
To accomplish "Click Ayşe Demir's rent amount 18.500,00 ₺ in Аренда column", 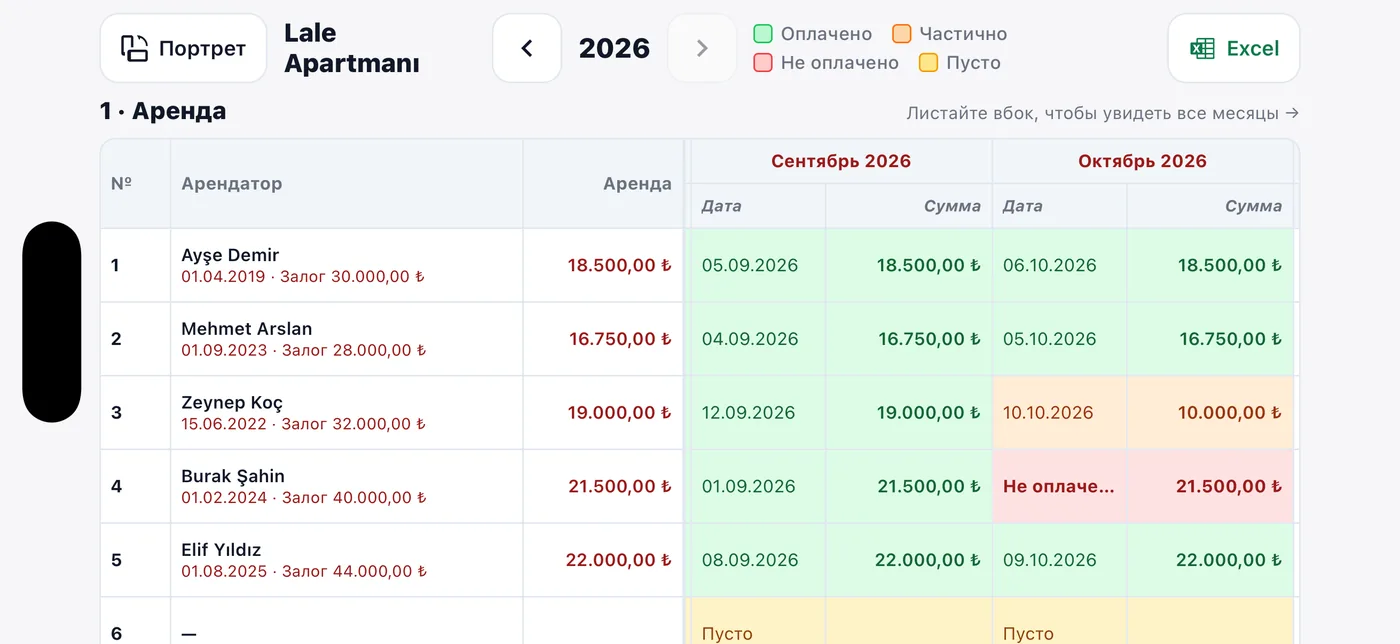I will coord(620,265).
